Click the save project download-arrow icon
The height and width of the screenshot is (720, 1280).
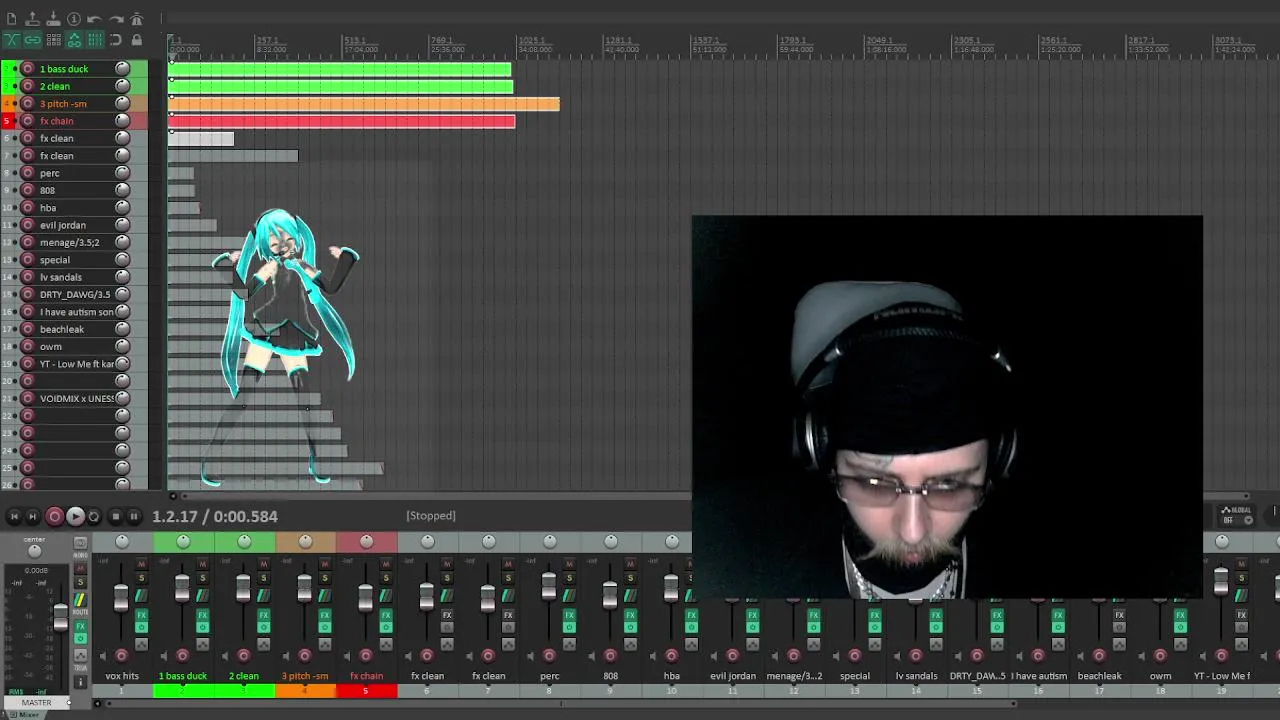pos(53,19)
